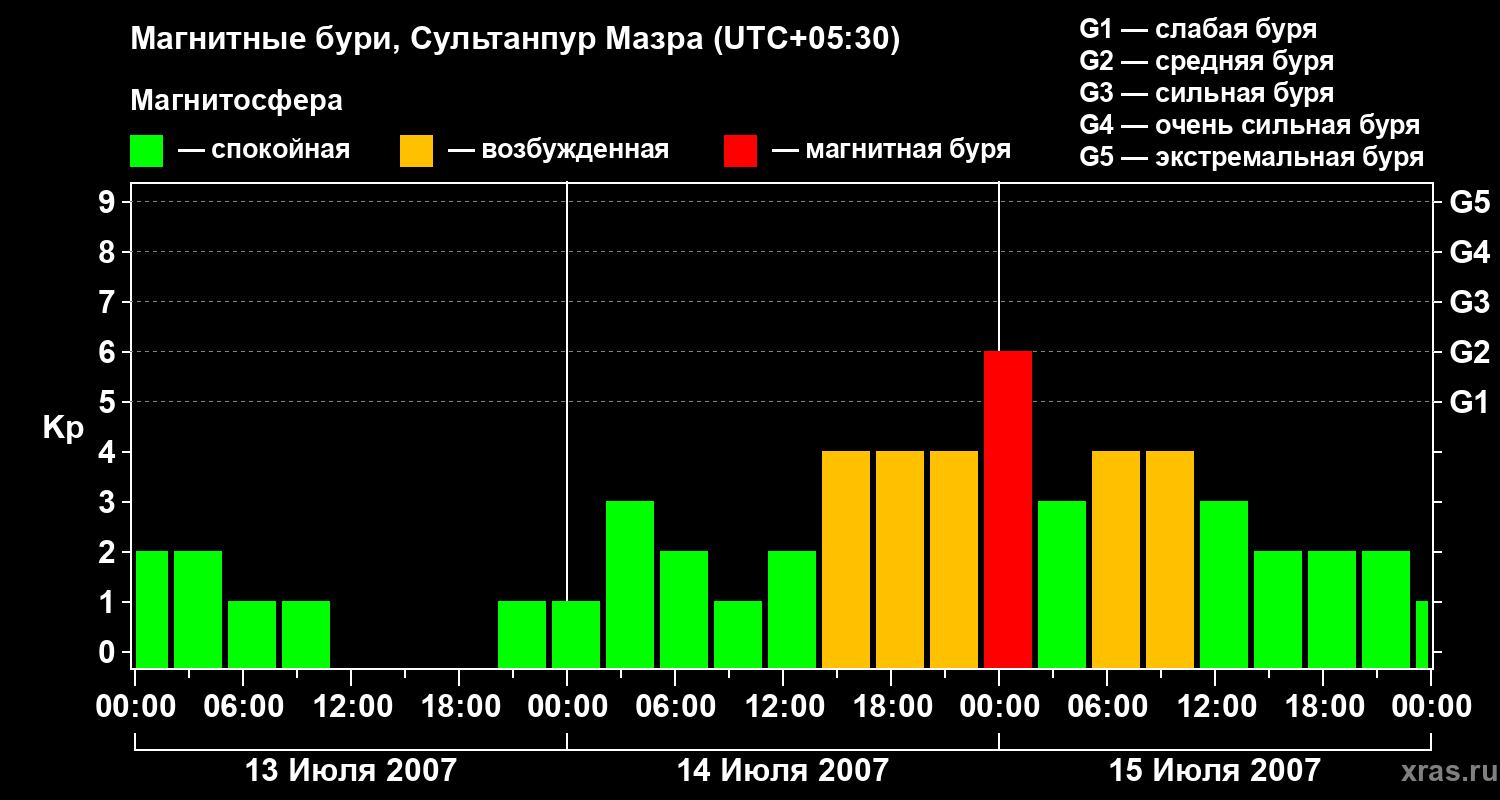Click the 'G3 — сильная буря' legend line
The image size is (1500, 800).
1207,92
